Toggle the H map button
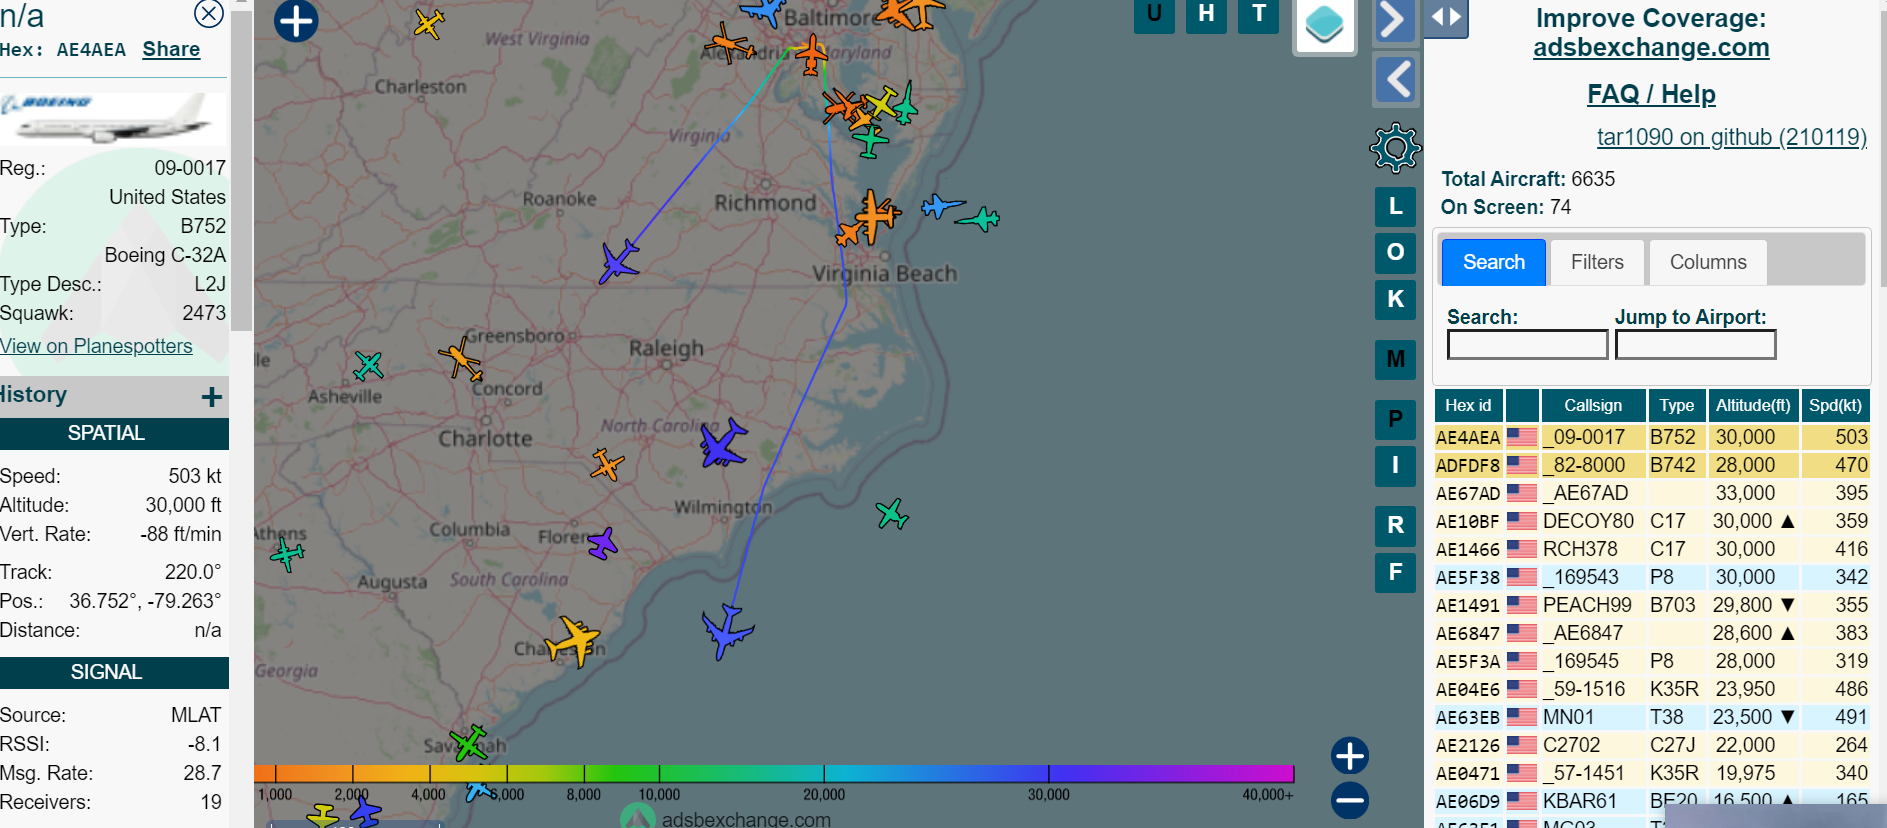 [1207, 15]
